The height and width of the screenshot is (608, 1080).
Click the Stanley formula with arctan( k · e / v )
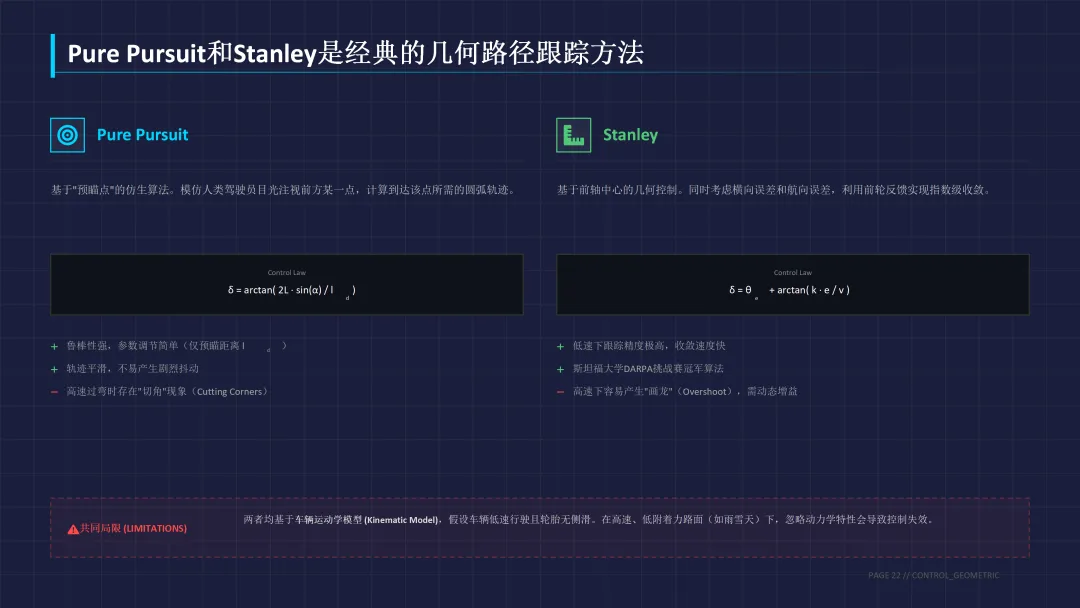[789, 291]
